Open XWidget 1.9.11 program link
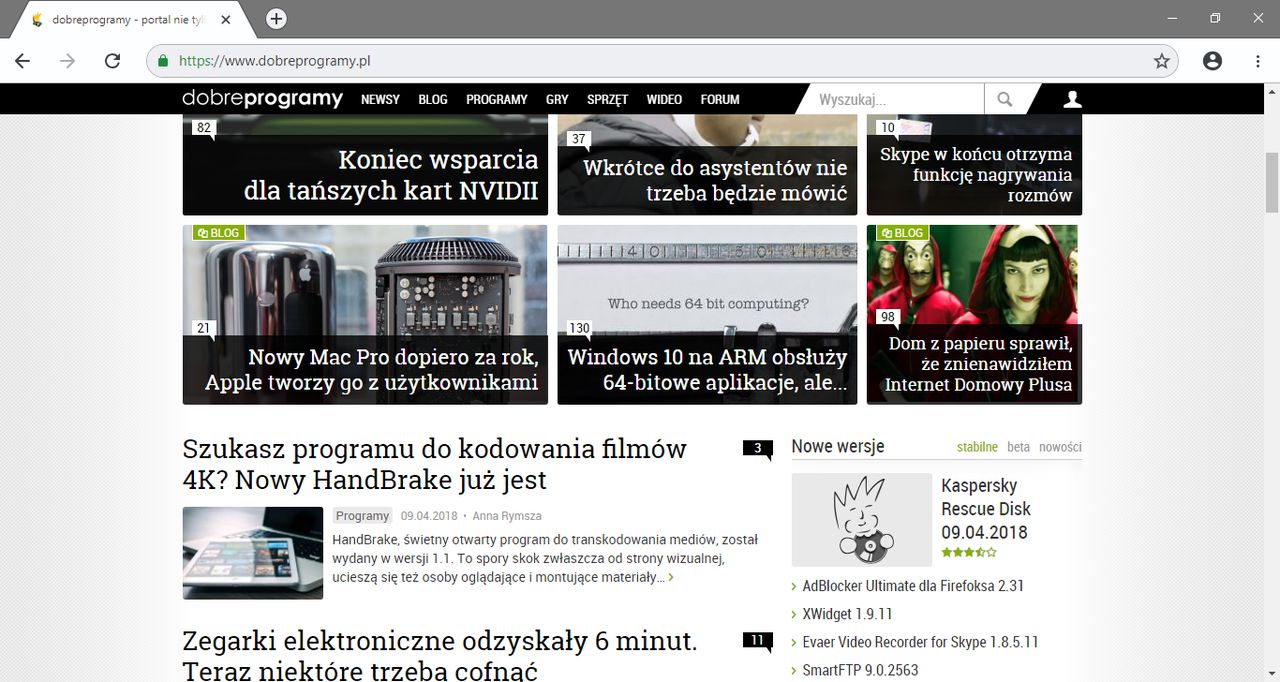Viewport: 1280px width, 682px height. 847,614
